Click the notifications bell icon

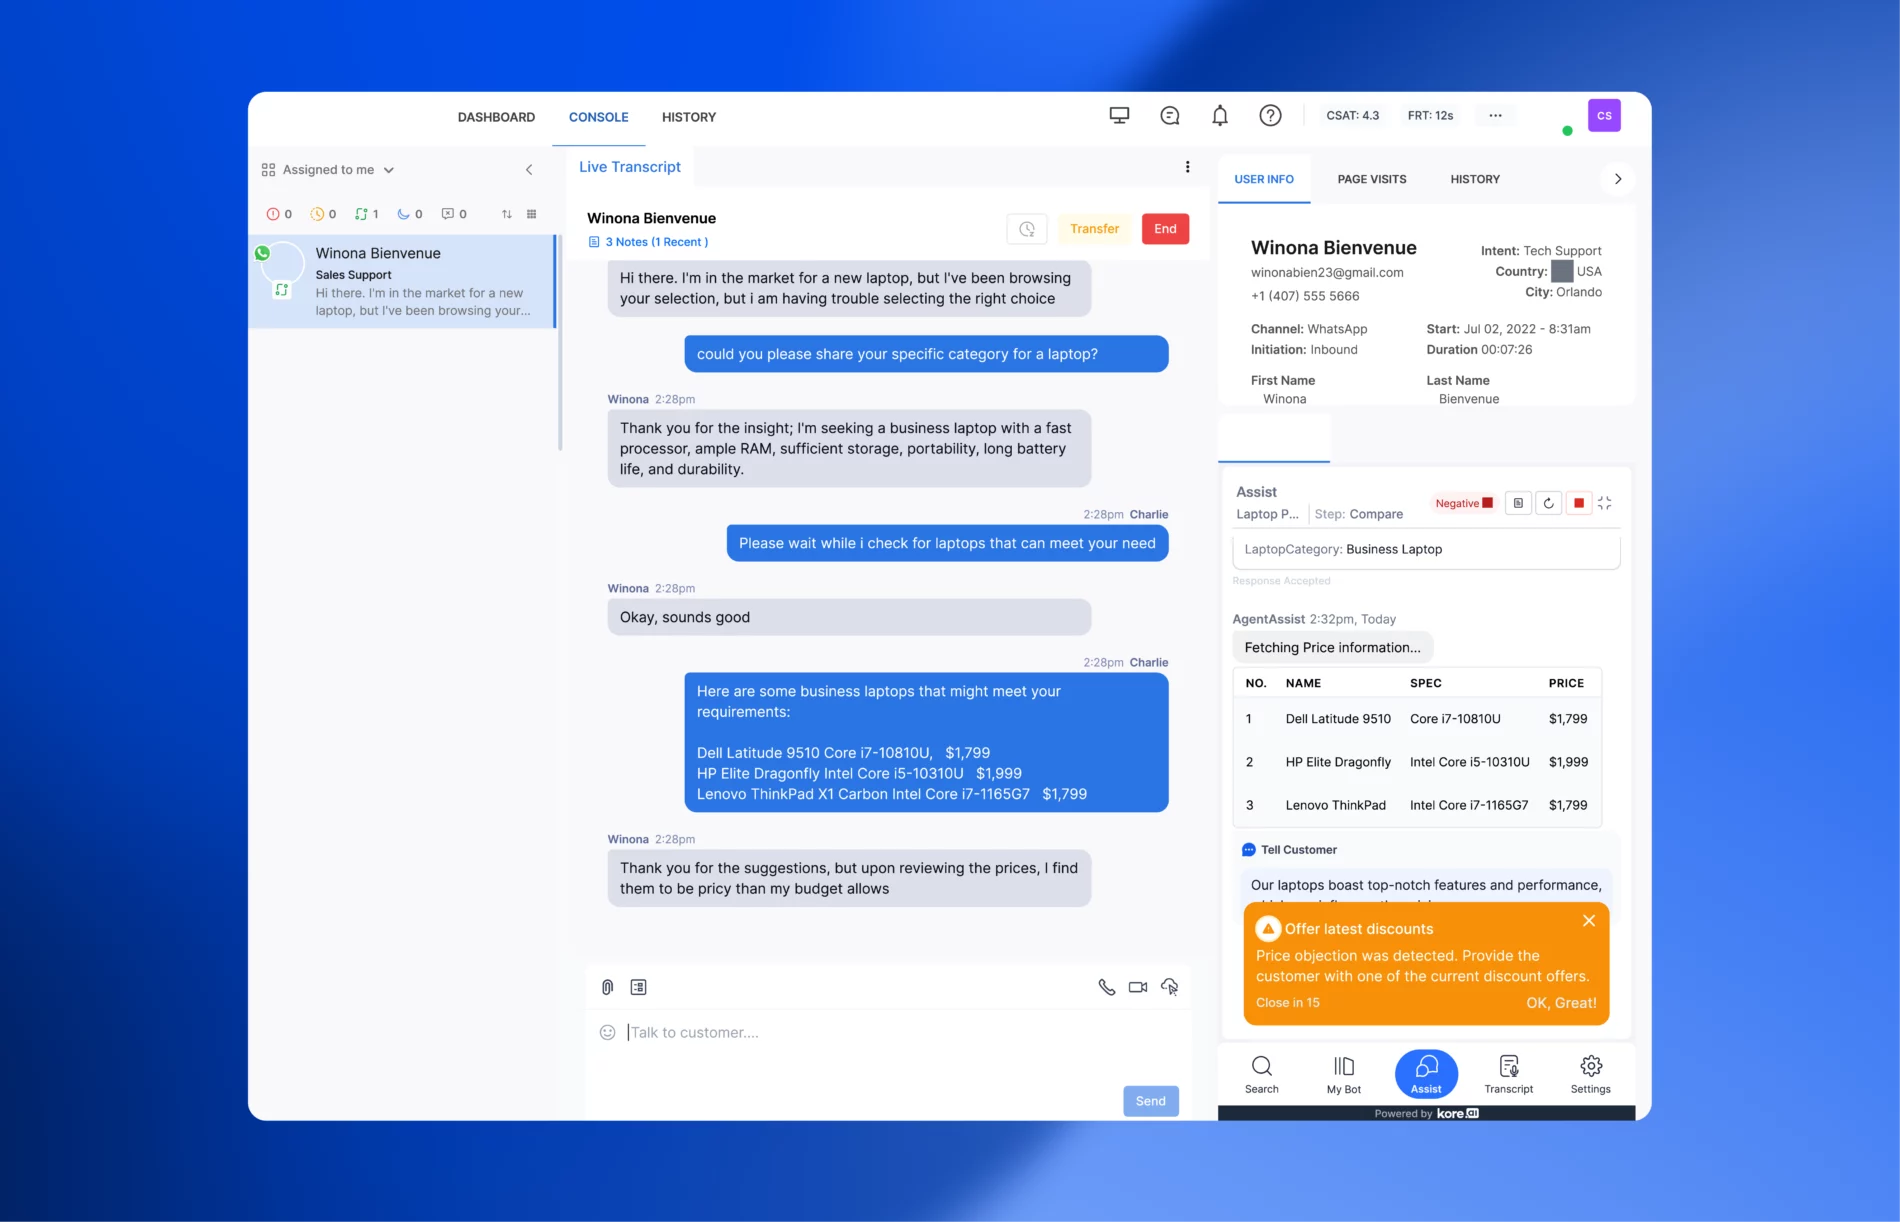pyautogui.click(x=1220, y=116)
